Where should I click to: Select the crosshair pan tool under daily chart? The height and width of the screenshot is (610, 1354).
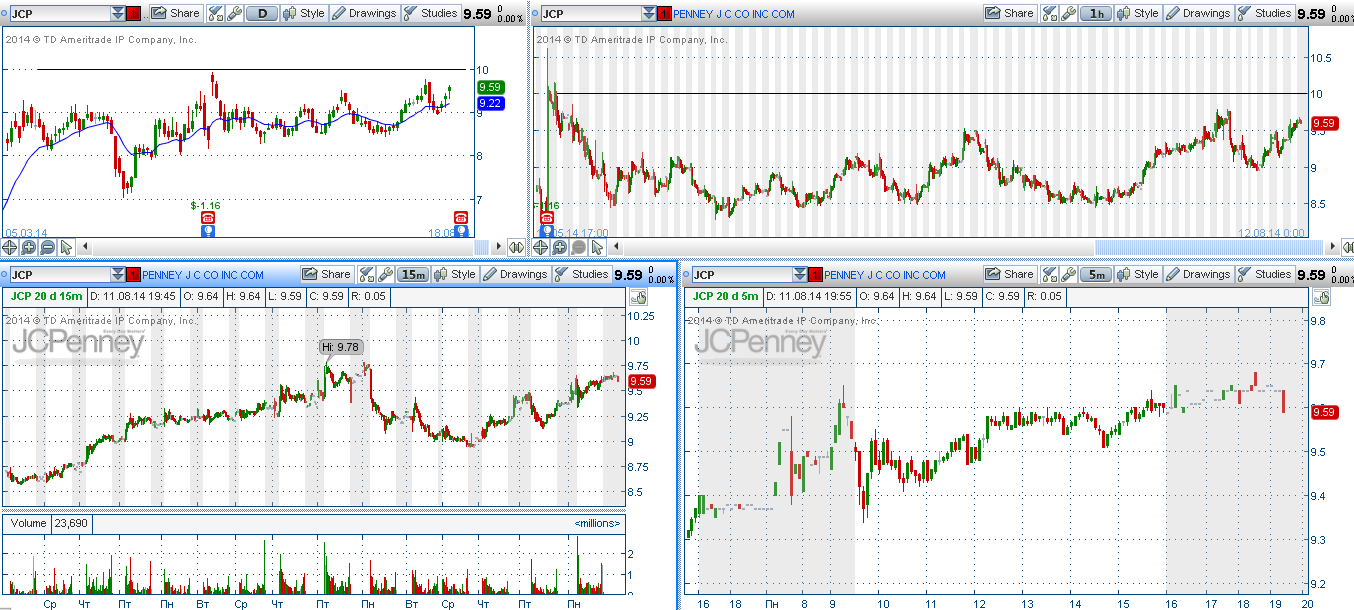pyautogui.click(x=10, y=247)
